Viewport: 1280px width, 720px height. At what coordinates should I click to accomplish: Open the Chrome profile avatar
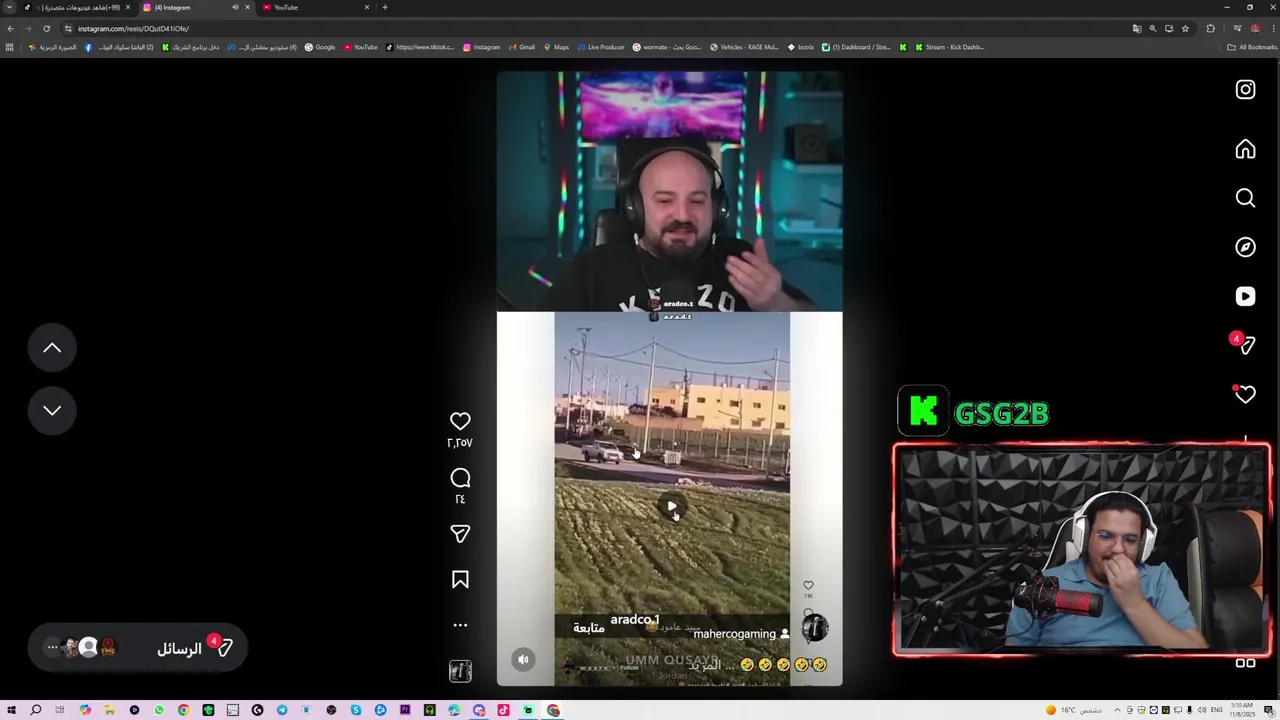pos(1255,28)
